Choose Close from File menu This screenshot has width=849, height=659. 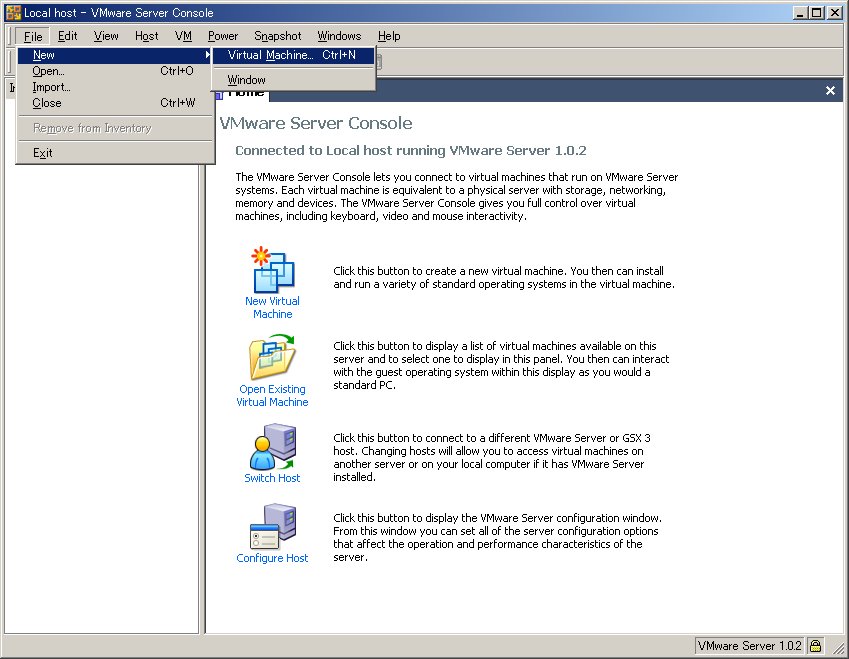[x=114, y=103]
